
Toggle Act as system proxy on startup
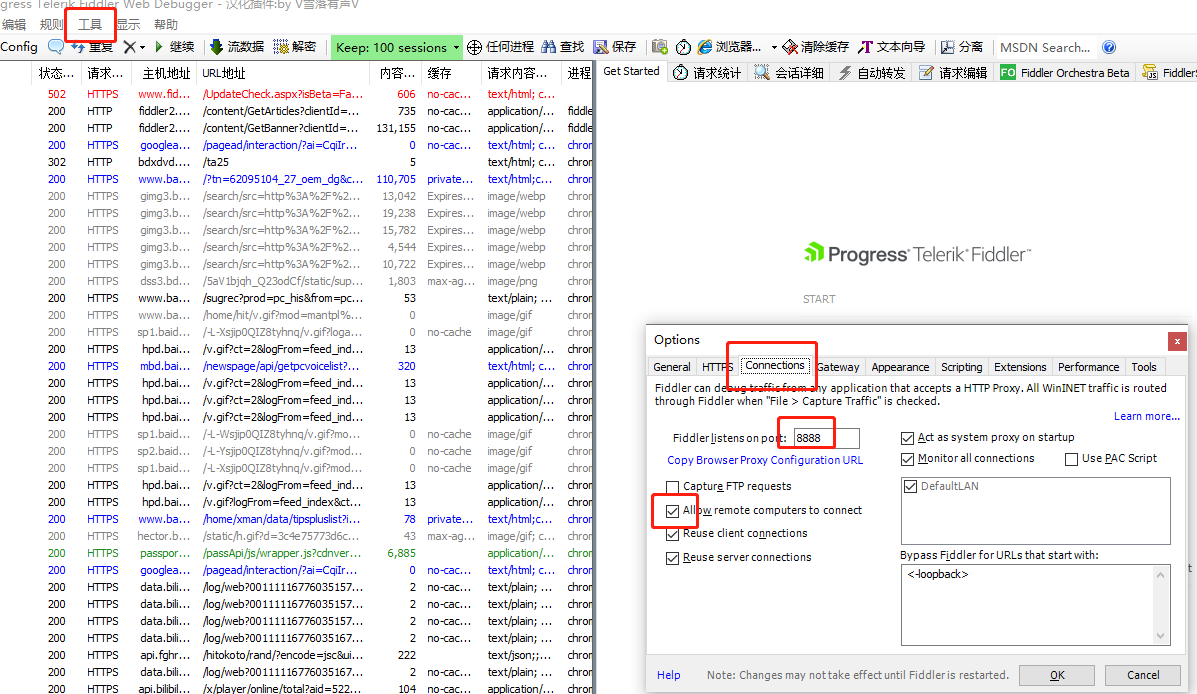[908, 438]
